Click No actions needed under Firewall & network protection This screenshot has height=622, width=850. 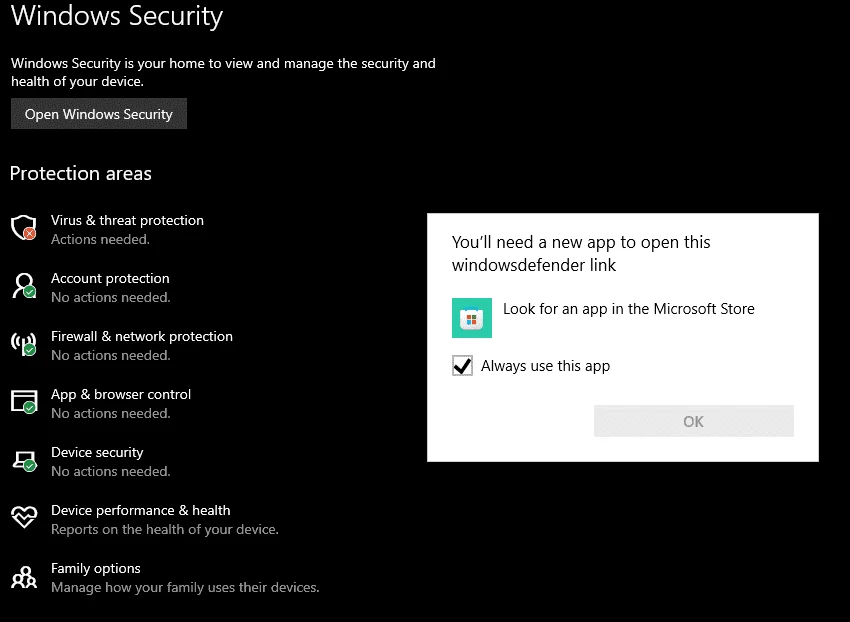coord(111,355)
